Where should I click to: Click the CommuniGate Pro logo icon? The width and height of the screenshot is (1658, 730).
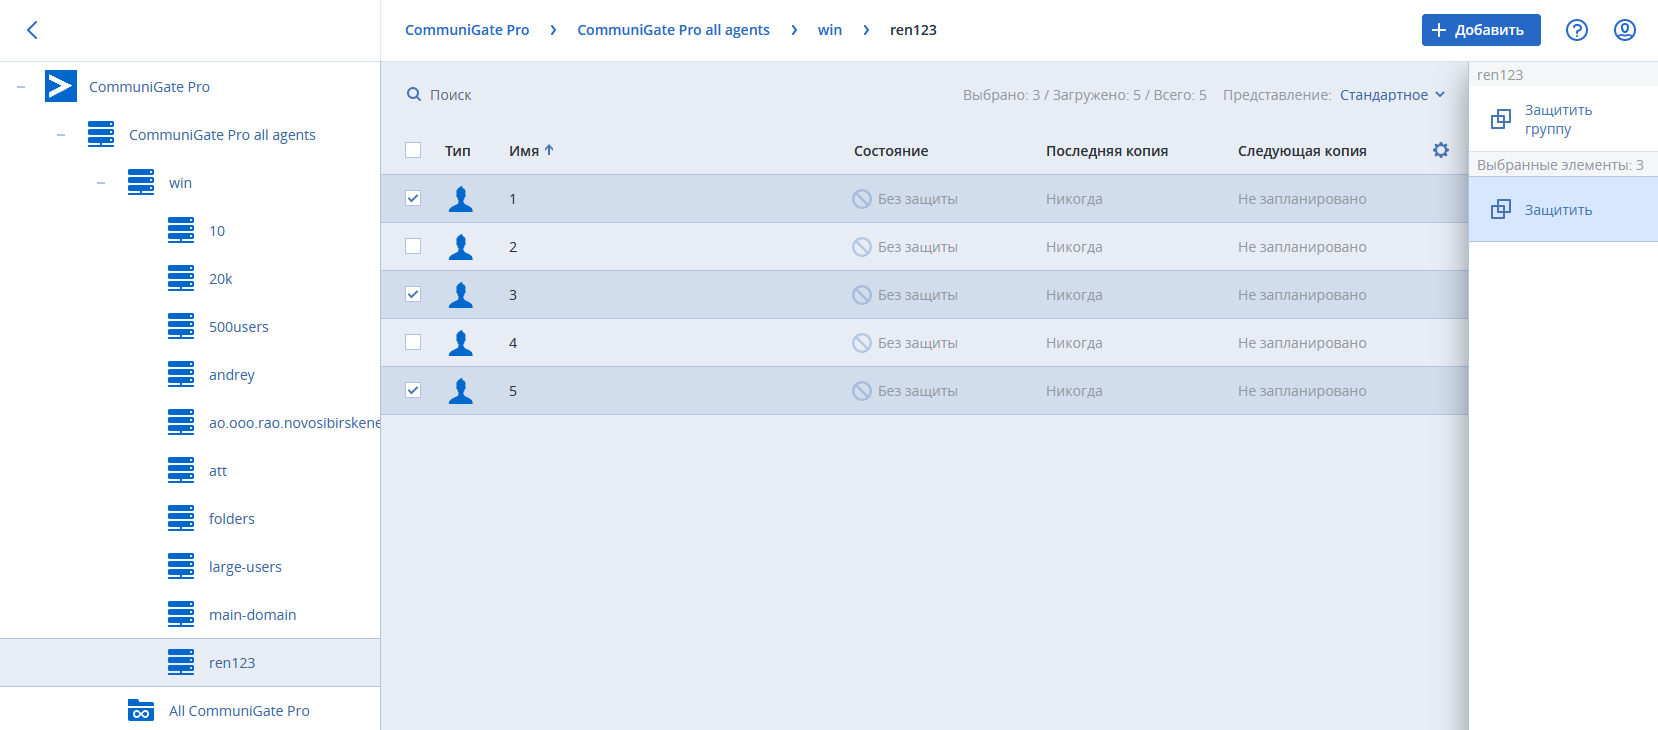pos(61,87)
